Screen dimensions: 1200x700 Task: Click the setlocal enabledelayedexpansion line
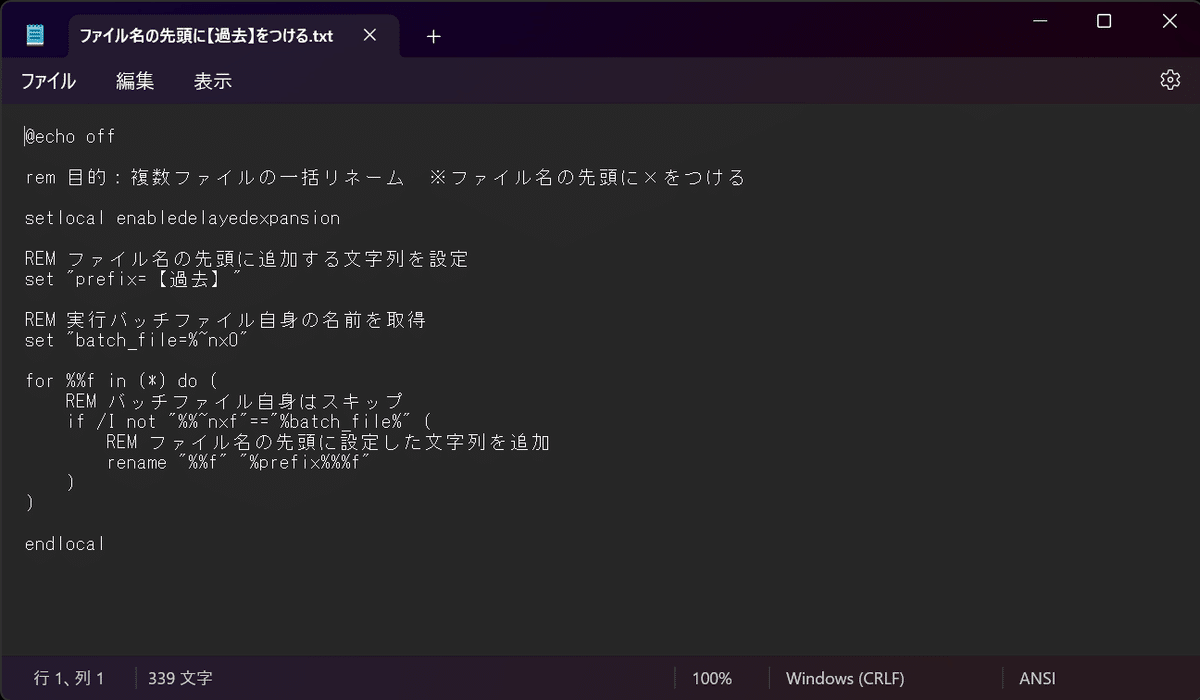pos(183,217)
